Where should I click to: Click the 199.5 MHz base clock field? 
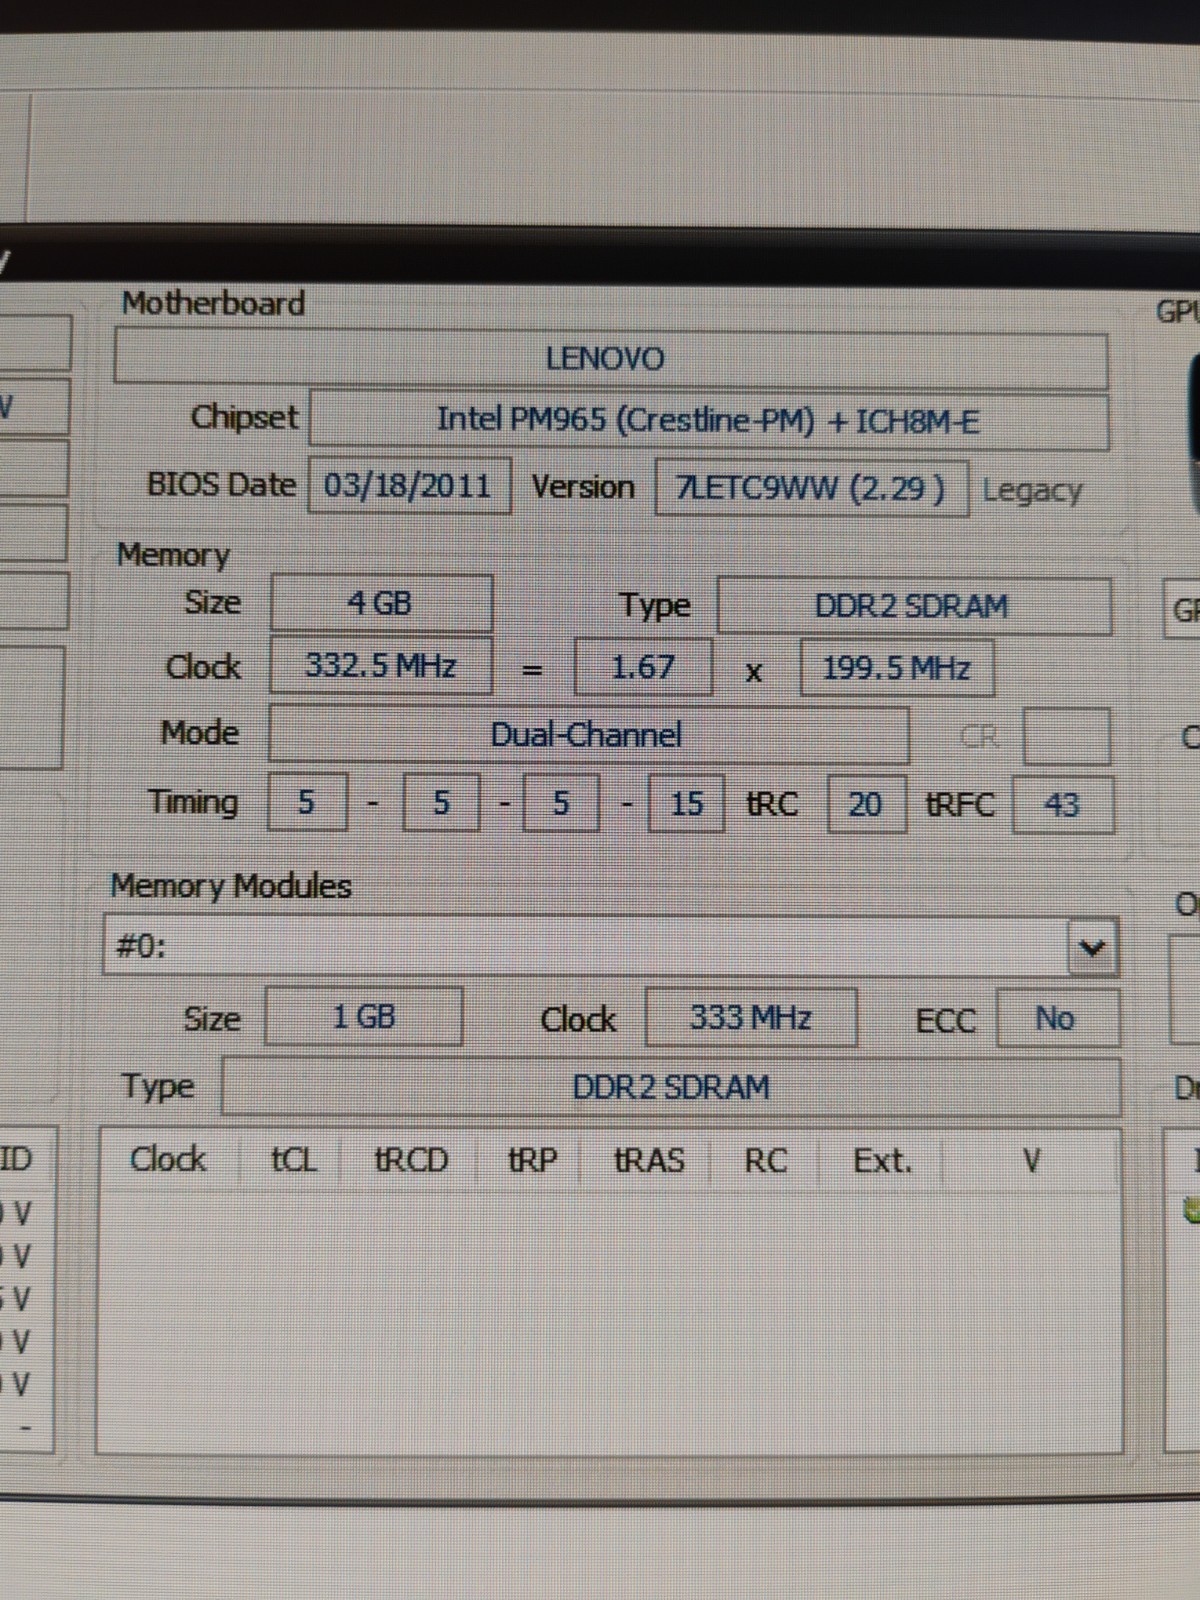pyautogui.click(x=897, y=668)
